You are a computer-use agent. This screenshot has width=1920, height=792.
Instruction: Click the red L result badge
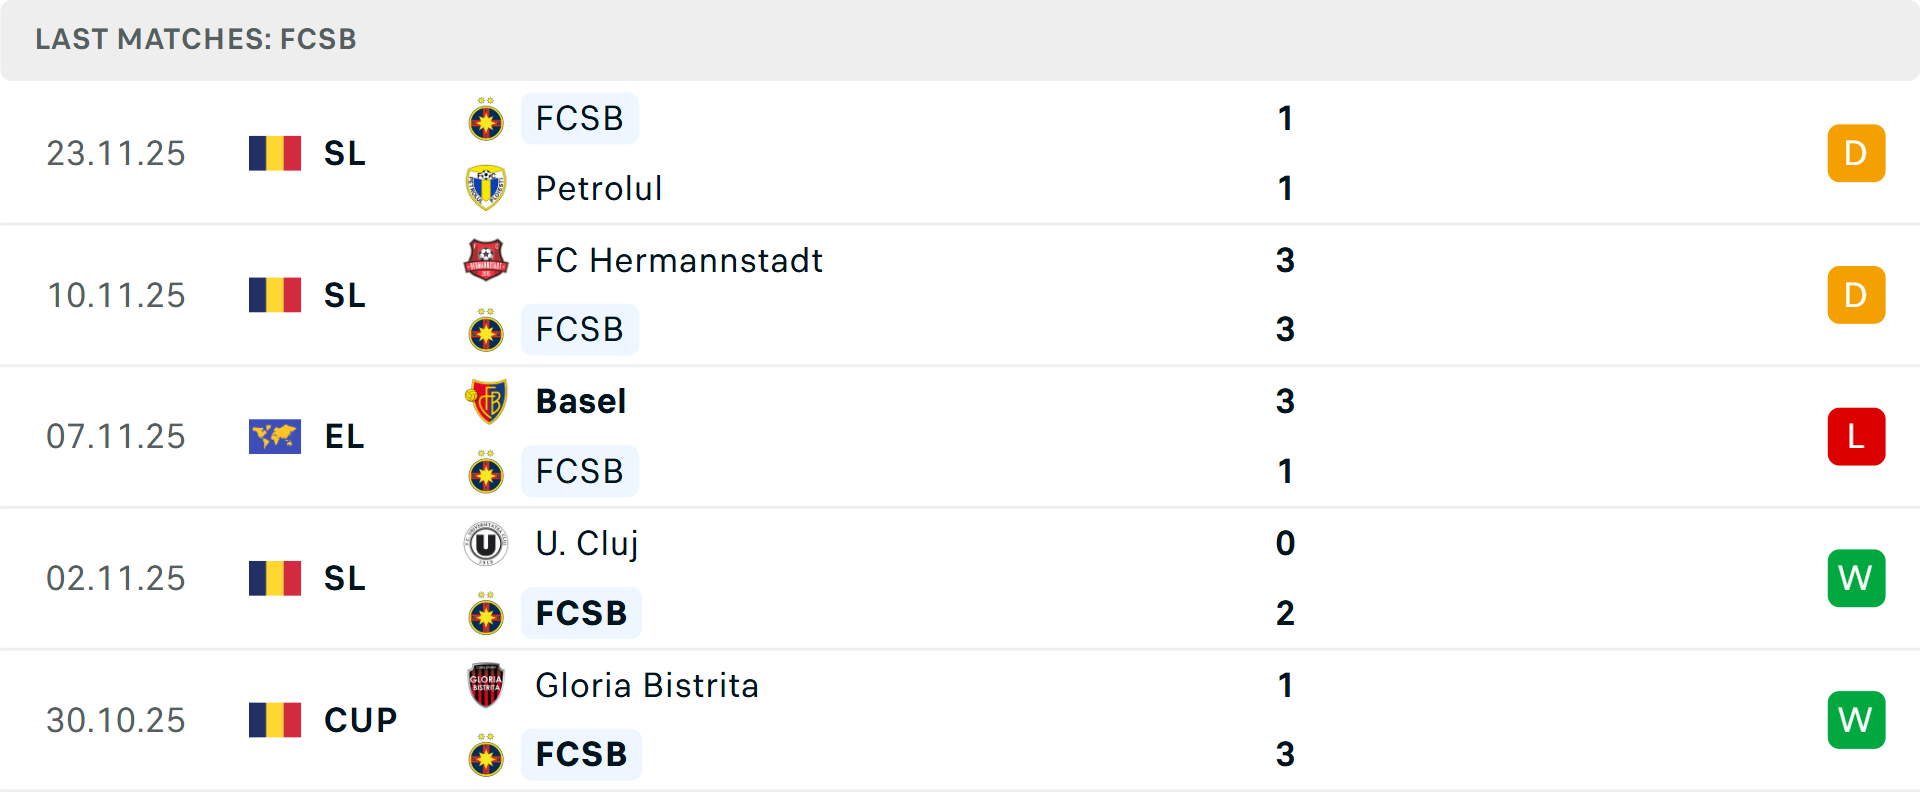pos(1856,437)
